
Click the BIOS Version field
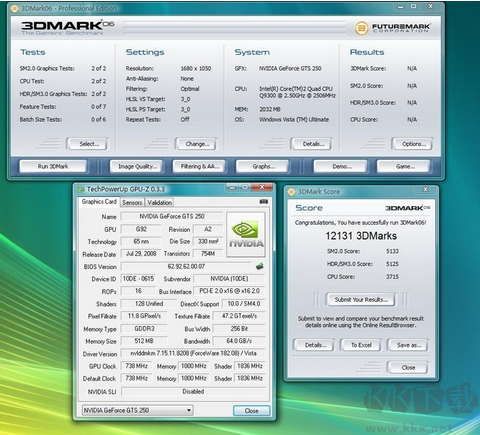186,266
